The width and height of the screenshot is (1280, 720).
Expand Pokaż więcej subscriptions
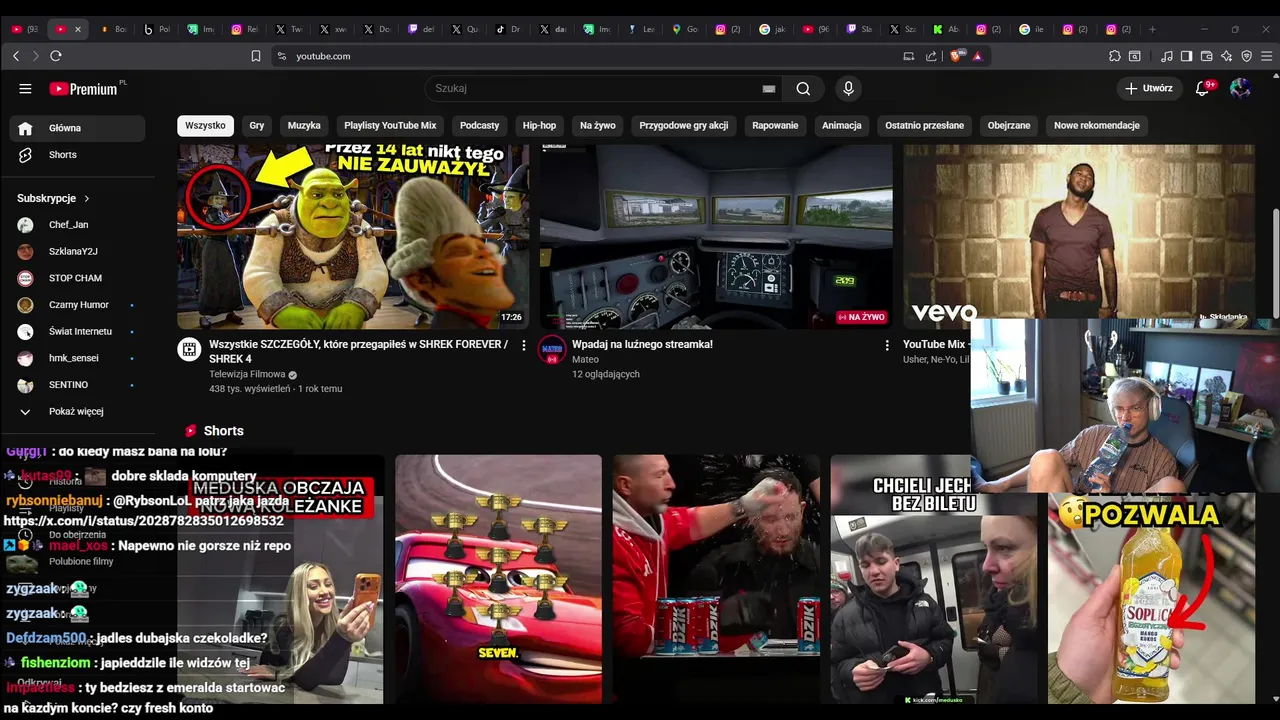pyautogui.click(x=77, y=411)
